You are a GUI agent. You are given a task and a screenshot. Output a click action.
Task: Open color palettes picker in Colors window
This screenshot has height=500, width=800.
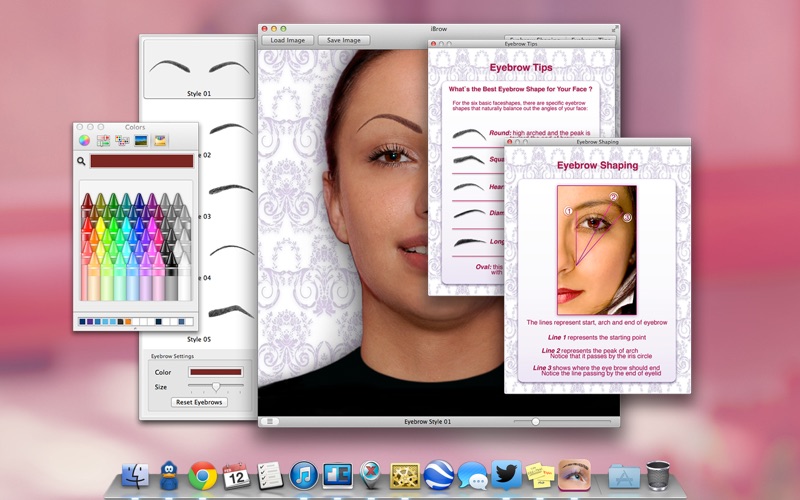[122, 140]
